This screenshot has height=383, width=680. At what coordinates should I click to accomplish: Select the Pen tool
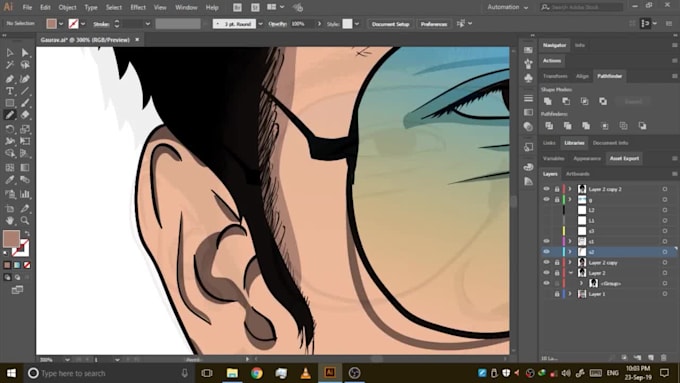click(10, 79)
